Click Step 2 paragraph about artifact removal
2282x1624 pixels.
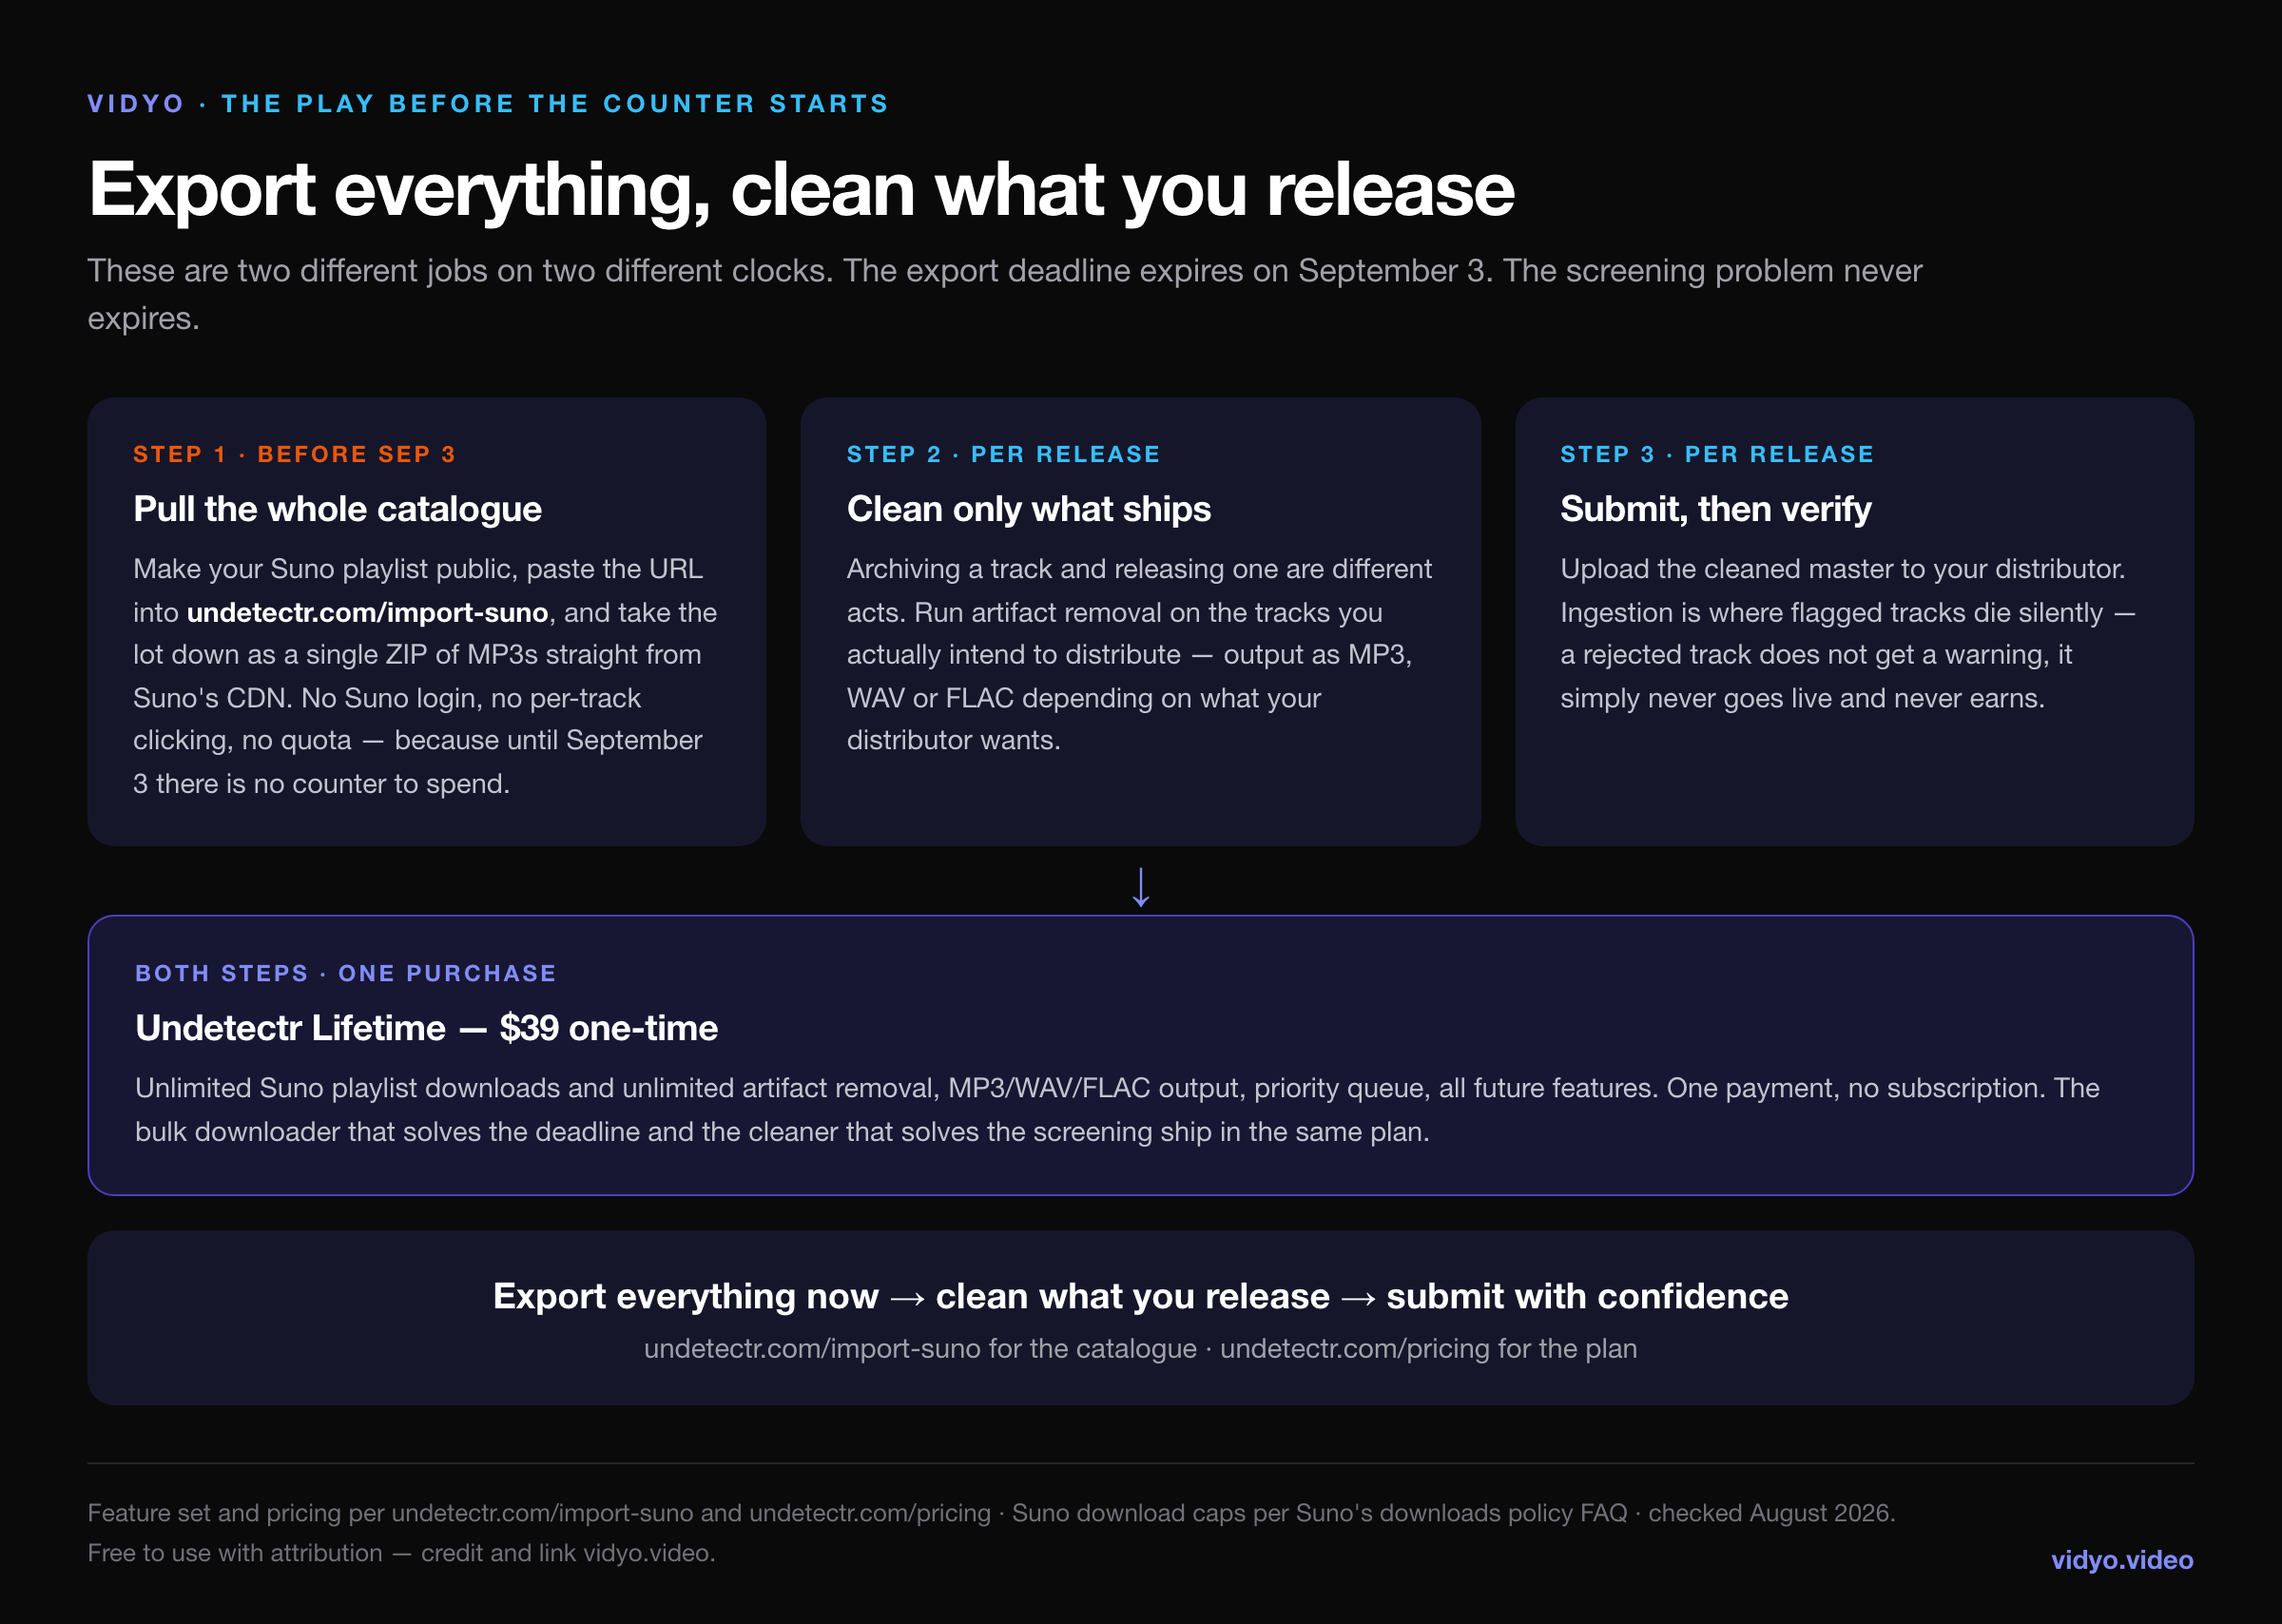pyautogui.click(x=1139, y=655)
